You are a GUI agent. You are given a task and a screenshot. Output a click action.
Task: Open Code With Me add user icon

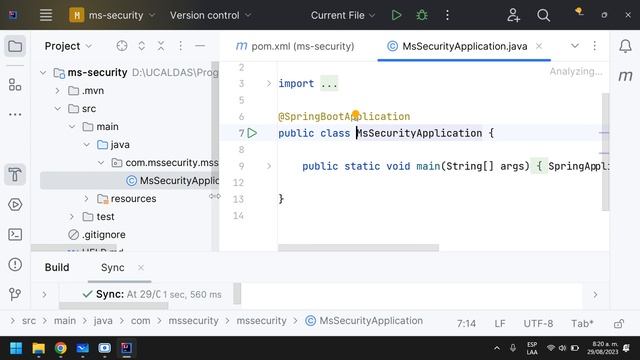coord(513,15)
